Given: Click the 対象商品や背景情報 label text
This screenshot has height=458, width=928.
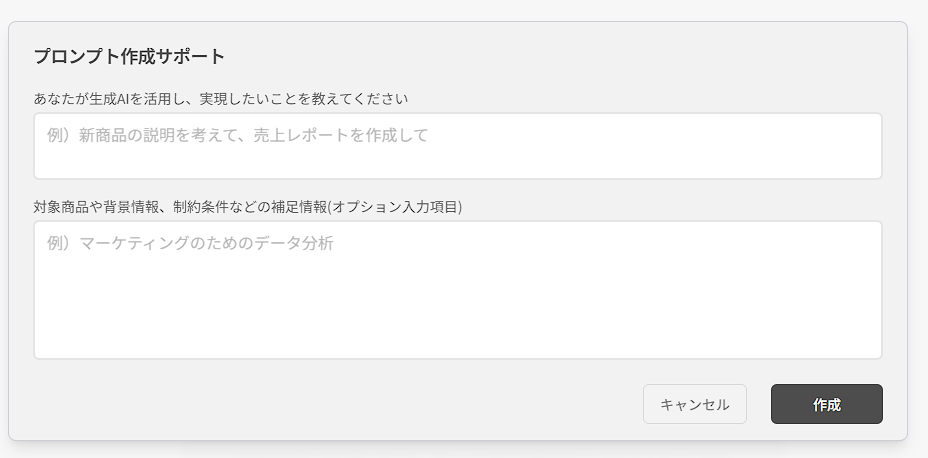Looking at the screenshot, I should 96,207.
